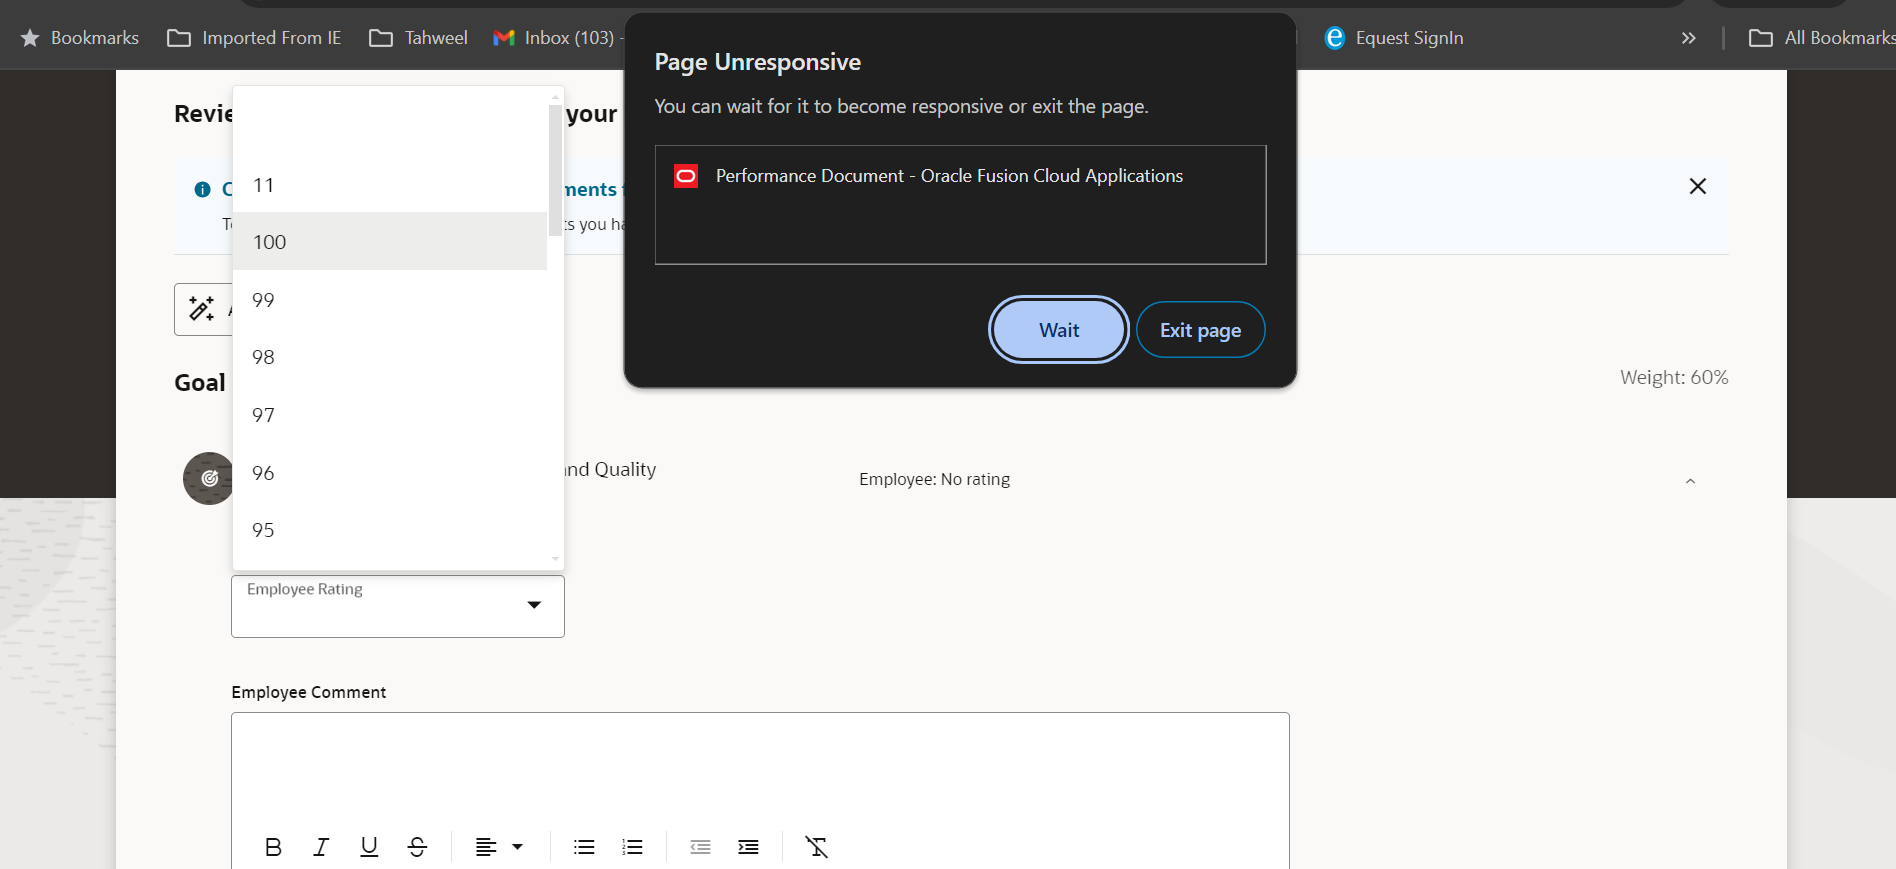Open All Bookmarks folder
Image resolution: width=1896 pixels, height=869 pixels.
pyautogui.click(x=1821, y=38)
